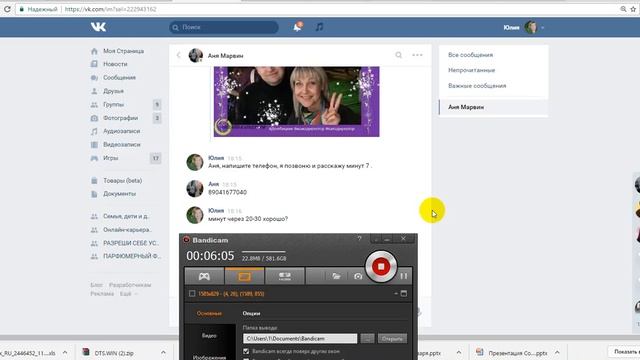This screenshot has width=640, height=360.
Task: Open Аудиозаписи section
Action: point(121,131)
